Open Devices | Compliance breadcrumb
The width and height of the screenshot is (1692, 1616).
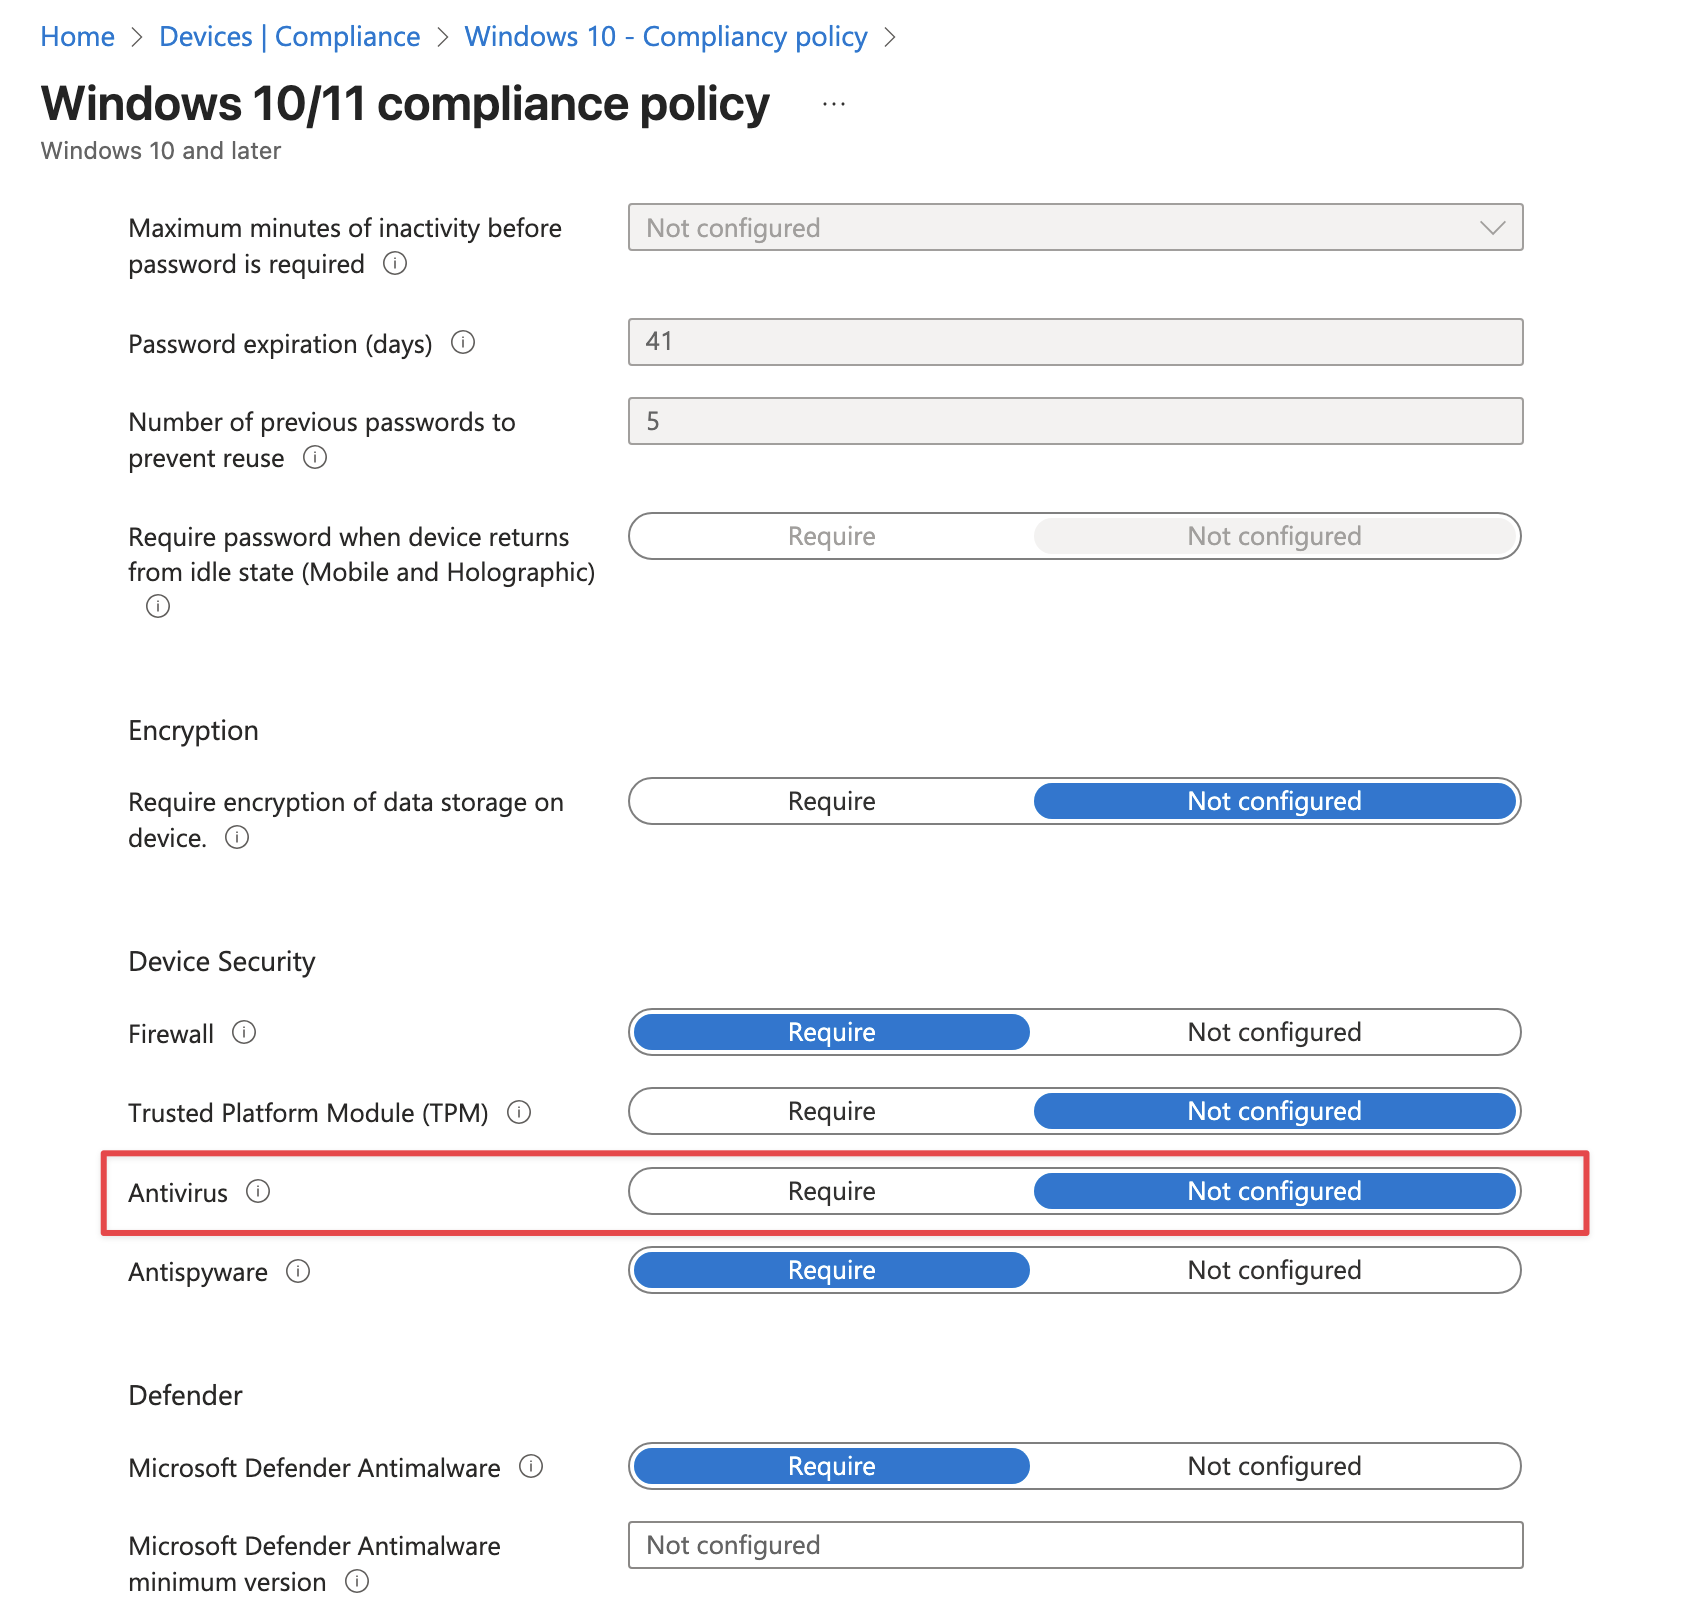[289, 37]
